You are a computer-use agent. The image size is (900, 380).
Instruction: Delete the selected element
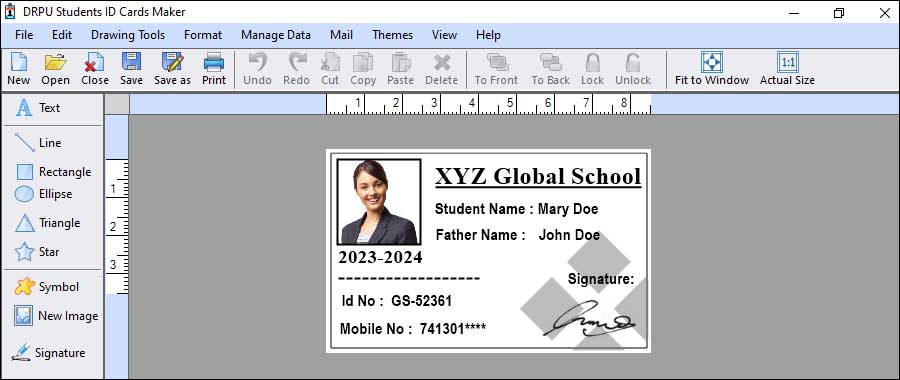pyautogui.click(x=441, y=69)
